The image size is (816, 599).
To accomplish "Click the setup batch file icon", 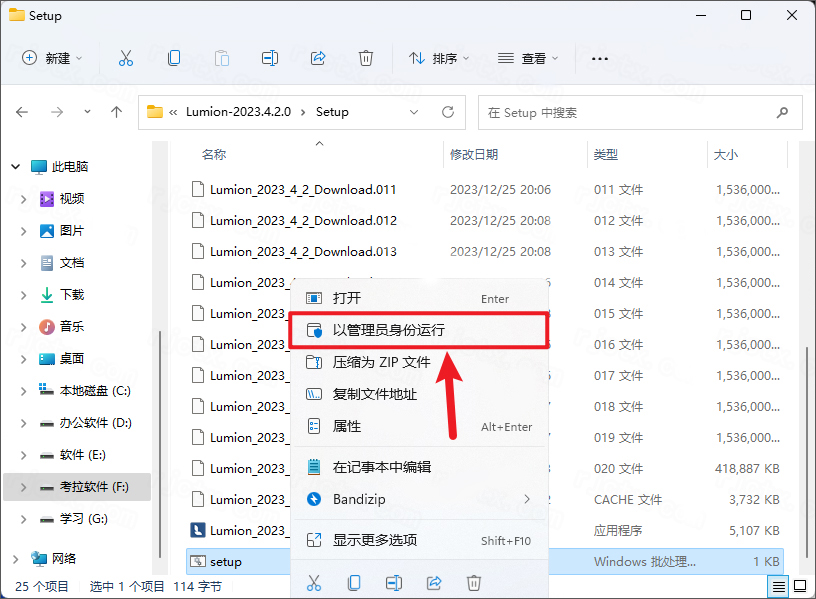I will [x=197, y=562].
